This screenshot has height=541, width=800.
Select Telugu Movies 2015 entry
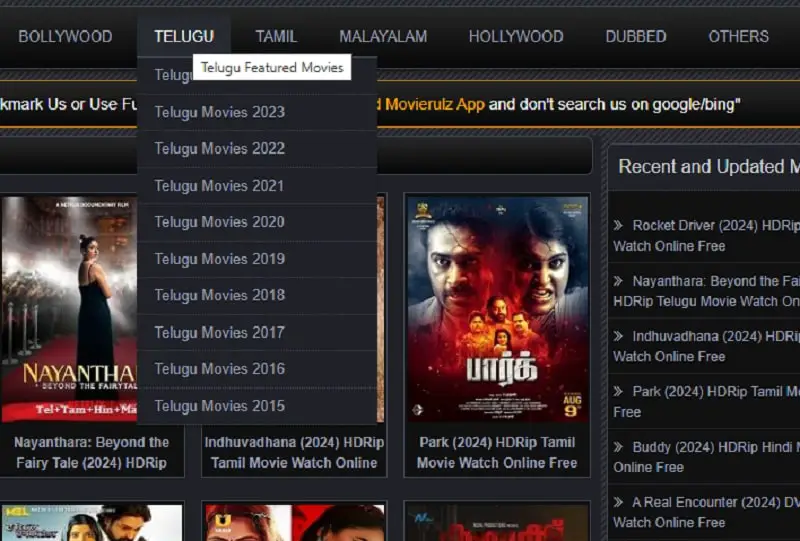[219, 406]
